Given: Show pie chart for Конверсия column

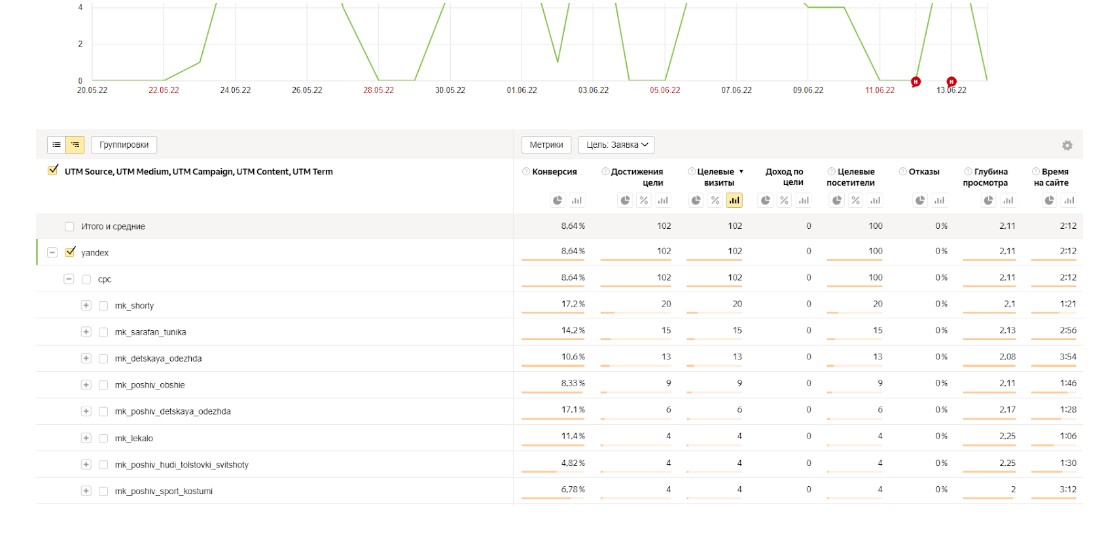Looking at the screenshot, I should point(557,201).
